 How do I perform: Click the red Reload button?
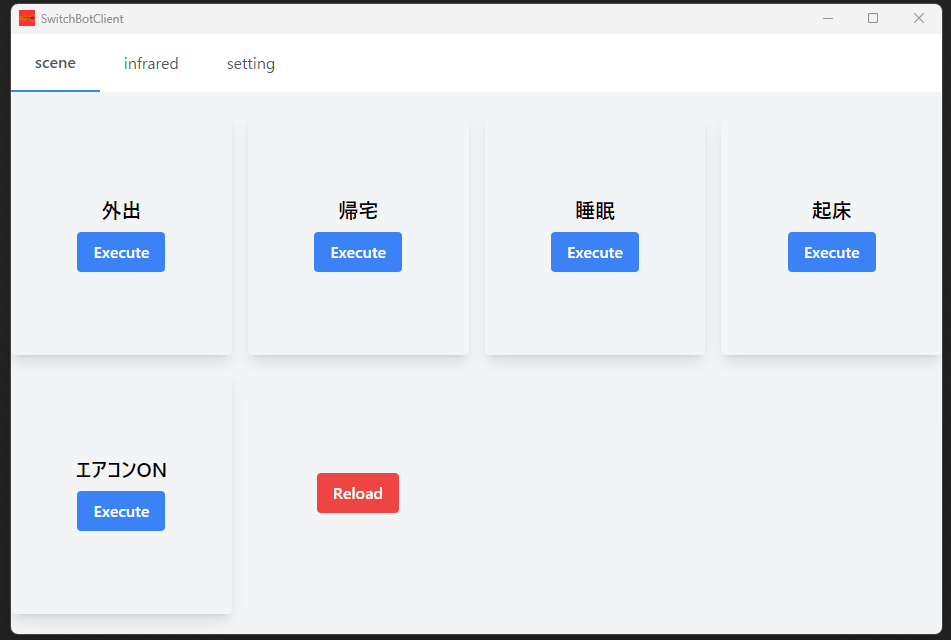coord(357,493)
